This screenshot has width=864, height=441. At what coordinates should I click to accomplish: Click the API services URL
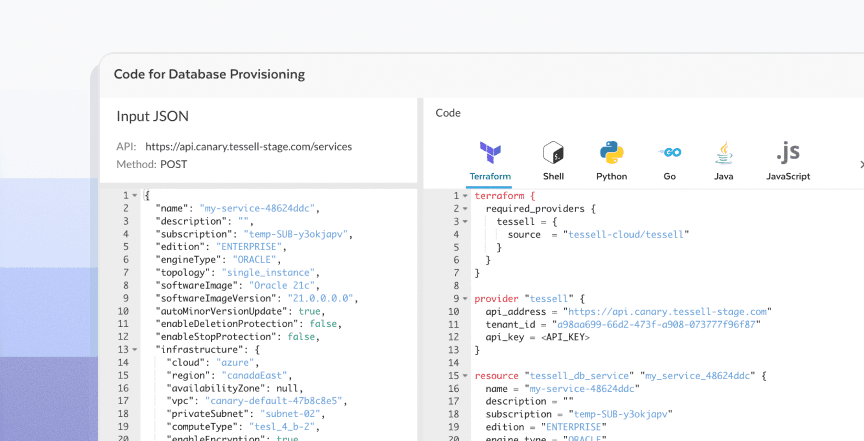click(x=249, y=147)
